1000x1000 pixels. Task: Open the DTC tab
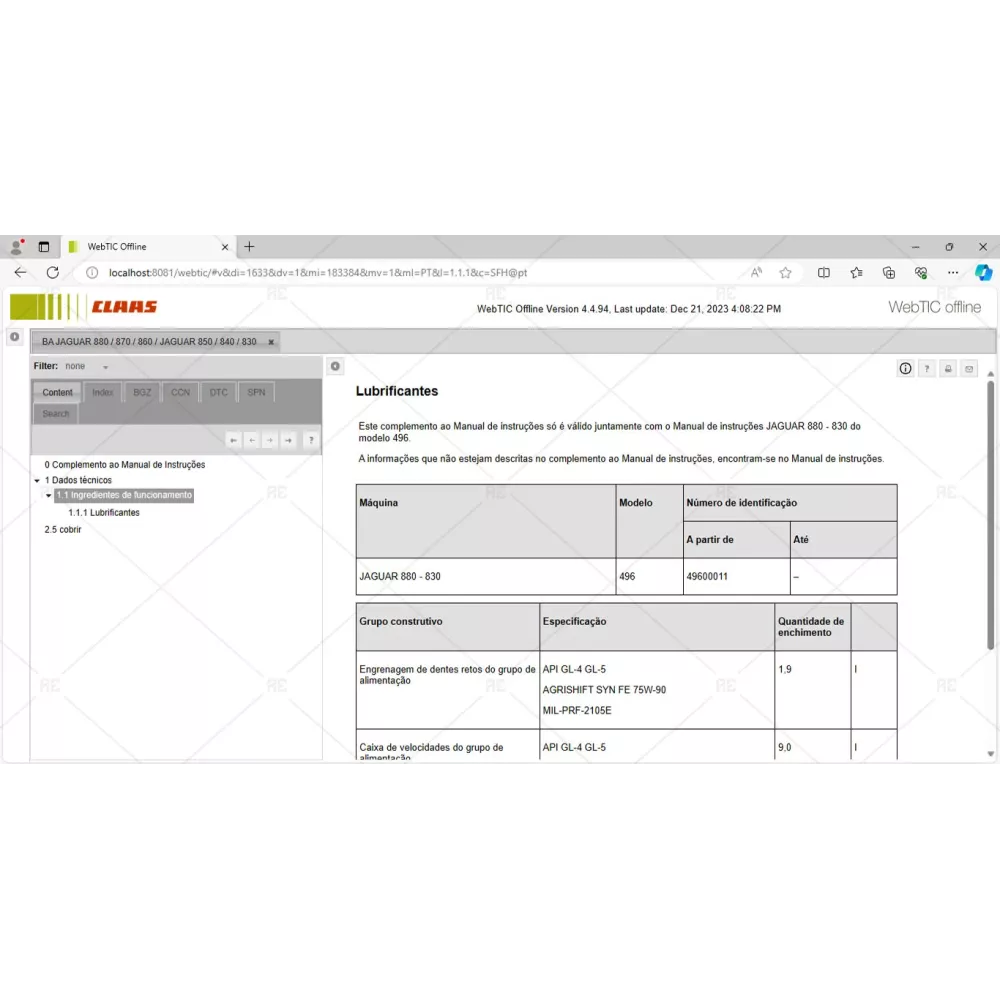pyautogui.click(x=218, y=393)
